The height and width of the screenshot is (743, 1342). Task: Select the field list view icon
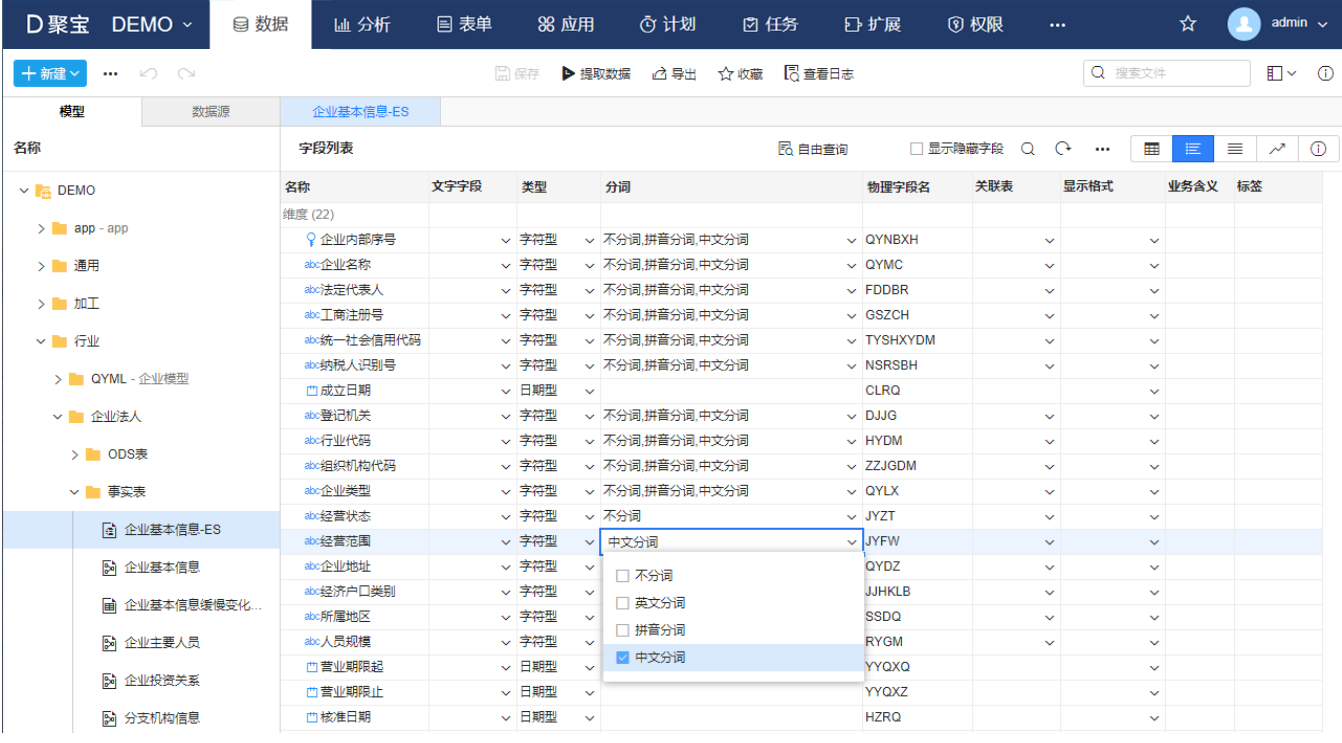point(1193,148)
